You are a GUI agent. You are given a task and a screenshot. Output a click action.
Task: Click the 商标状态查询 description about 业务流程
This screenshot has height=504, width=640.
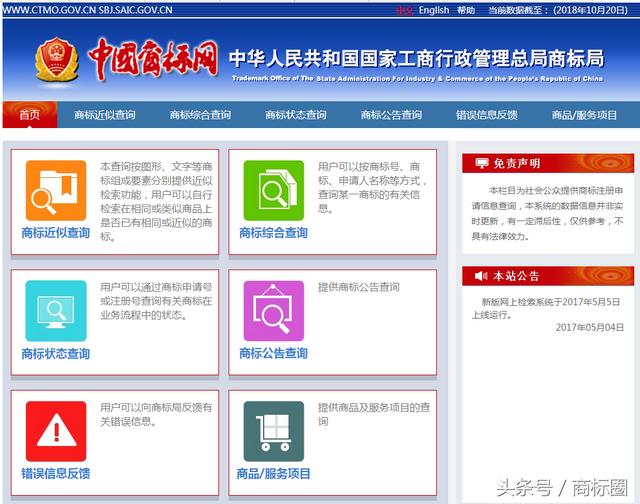(x=156, y=301)
